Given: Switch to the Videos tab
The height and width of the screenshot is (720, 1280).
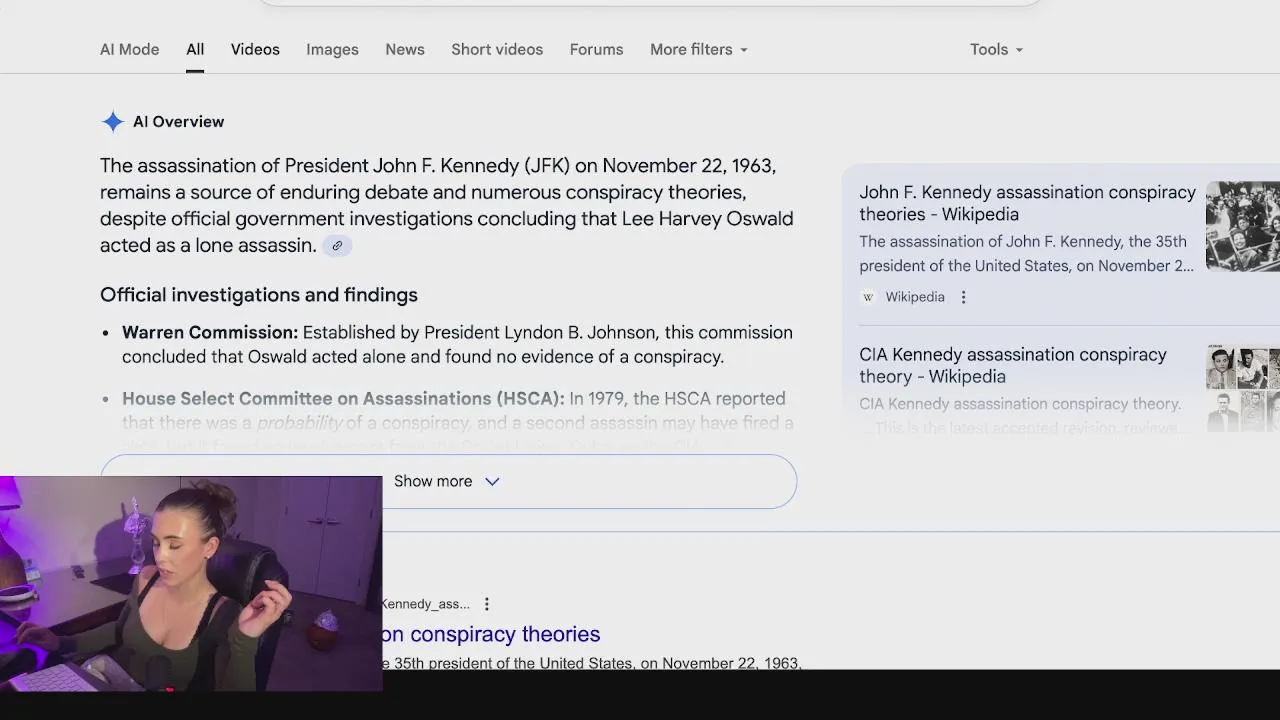Looking at the screenshot, I should pyautogui.click(x=255, y=49).
